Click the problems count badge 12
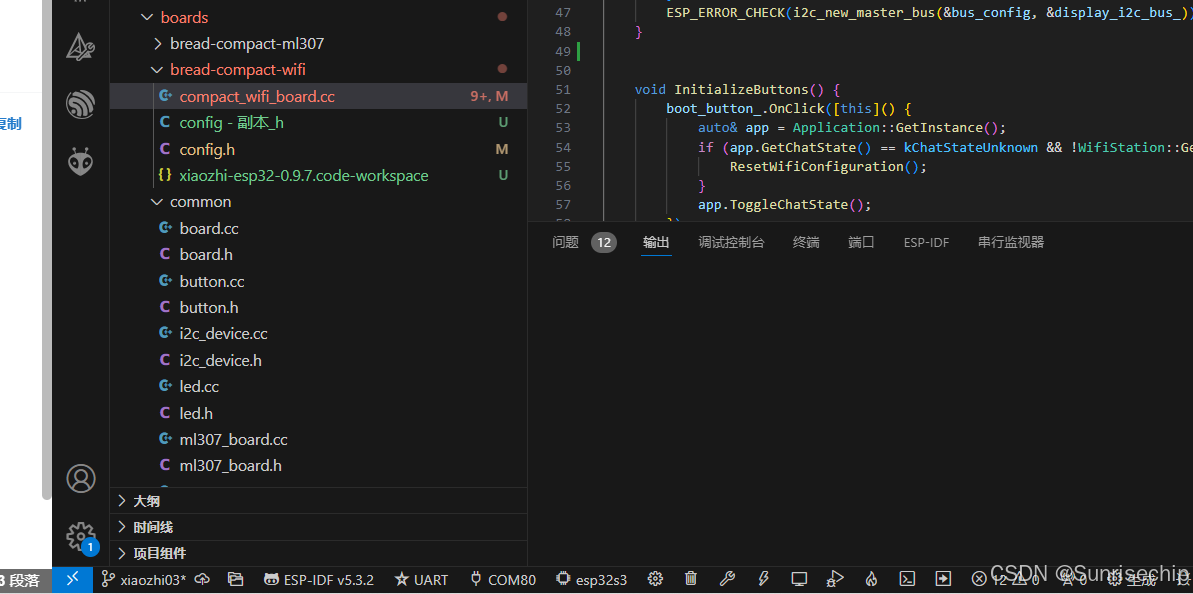Image resolution: width=1193 pixels, height=594 pixels. tap(604, 243)
